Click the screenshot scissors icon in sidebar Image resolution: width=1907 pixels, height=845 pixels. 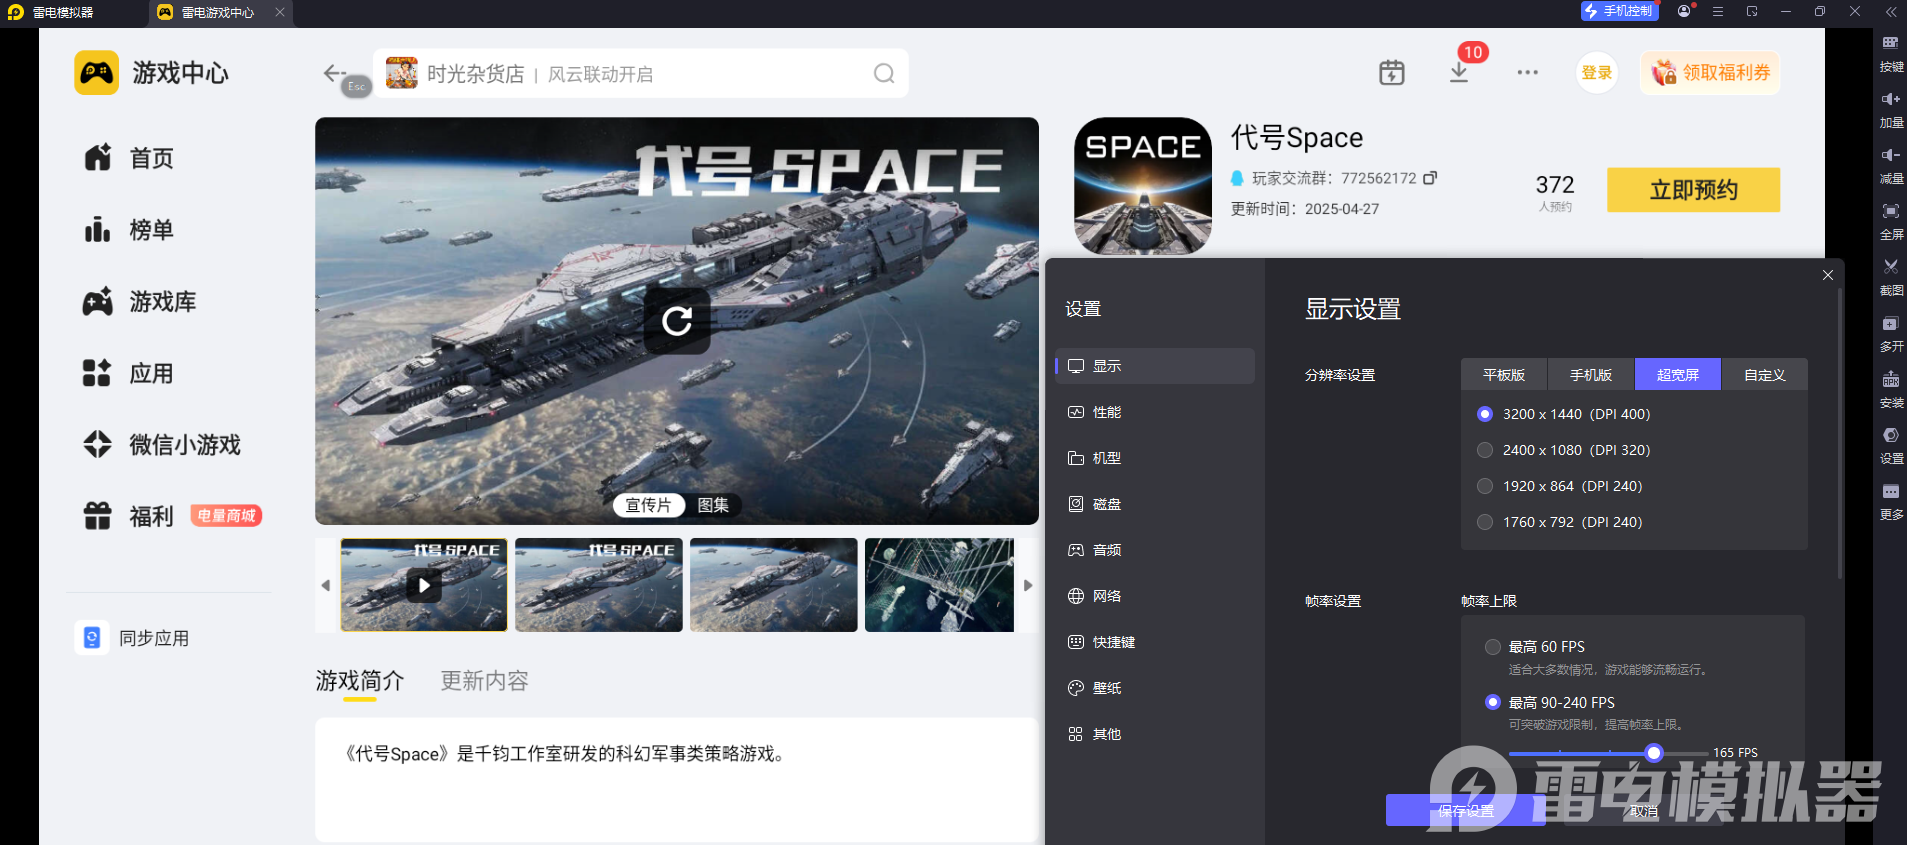(1890, 267)
